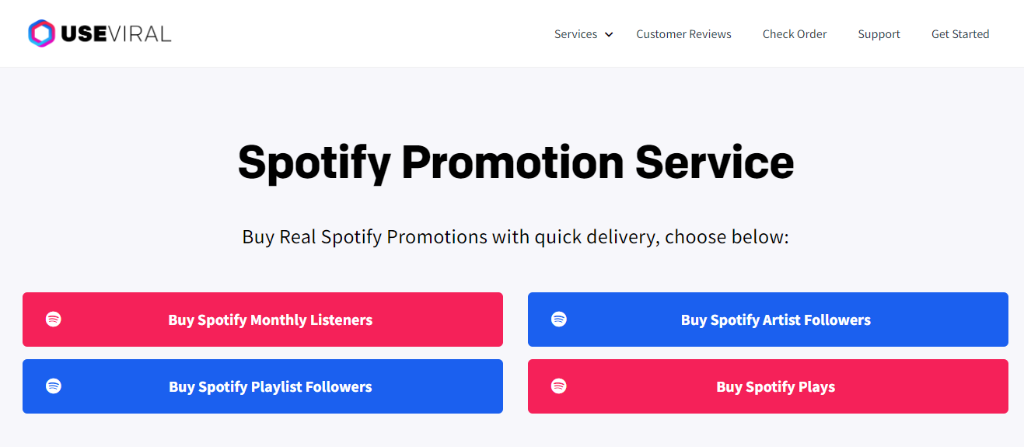Image resolution: width=1024 pixels, height=447 pixels.
Task: Open the Services menu item
Action: click(575, 34)
